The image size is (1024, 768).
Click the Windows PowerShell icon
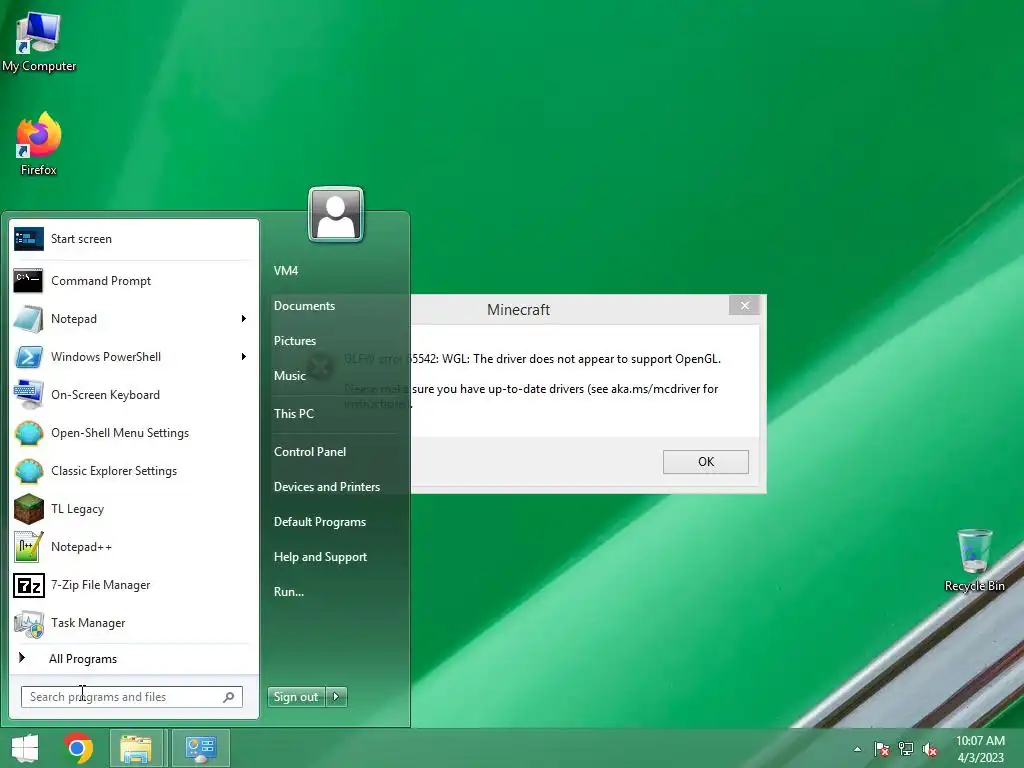click(28, 357)
